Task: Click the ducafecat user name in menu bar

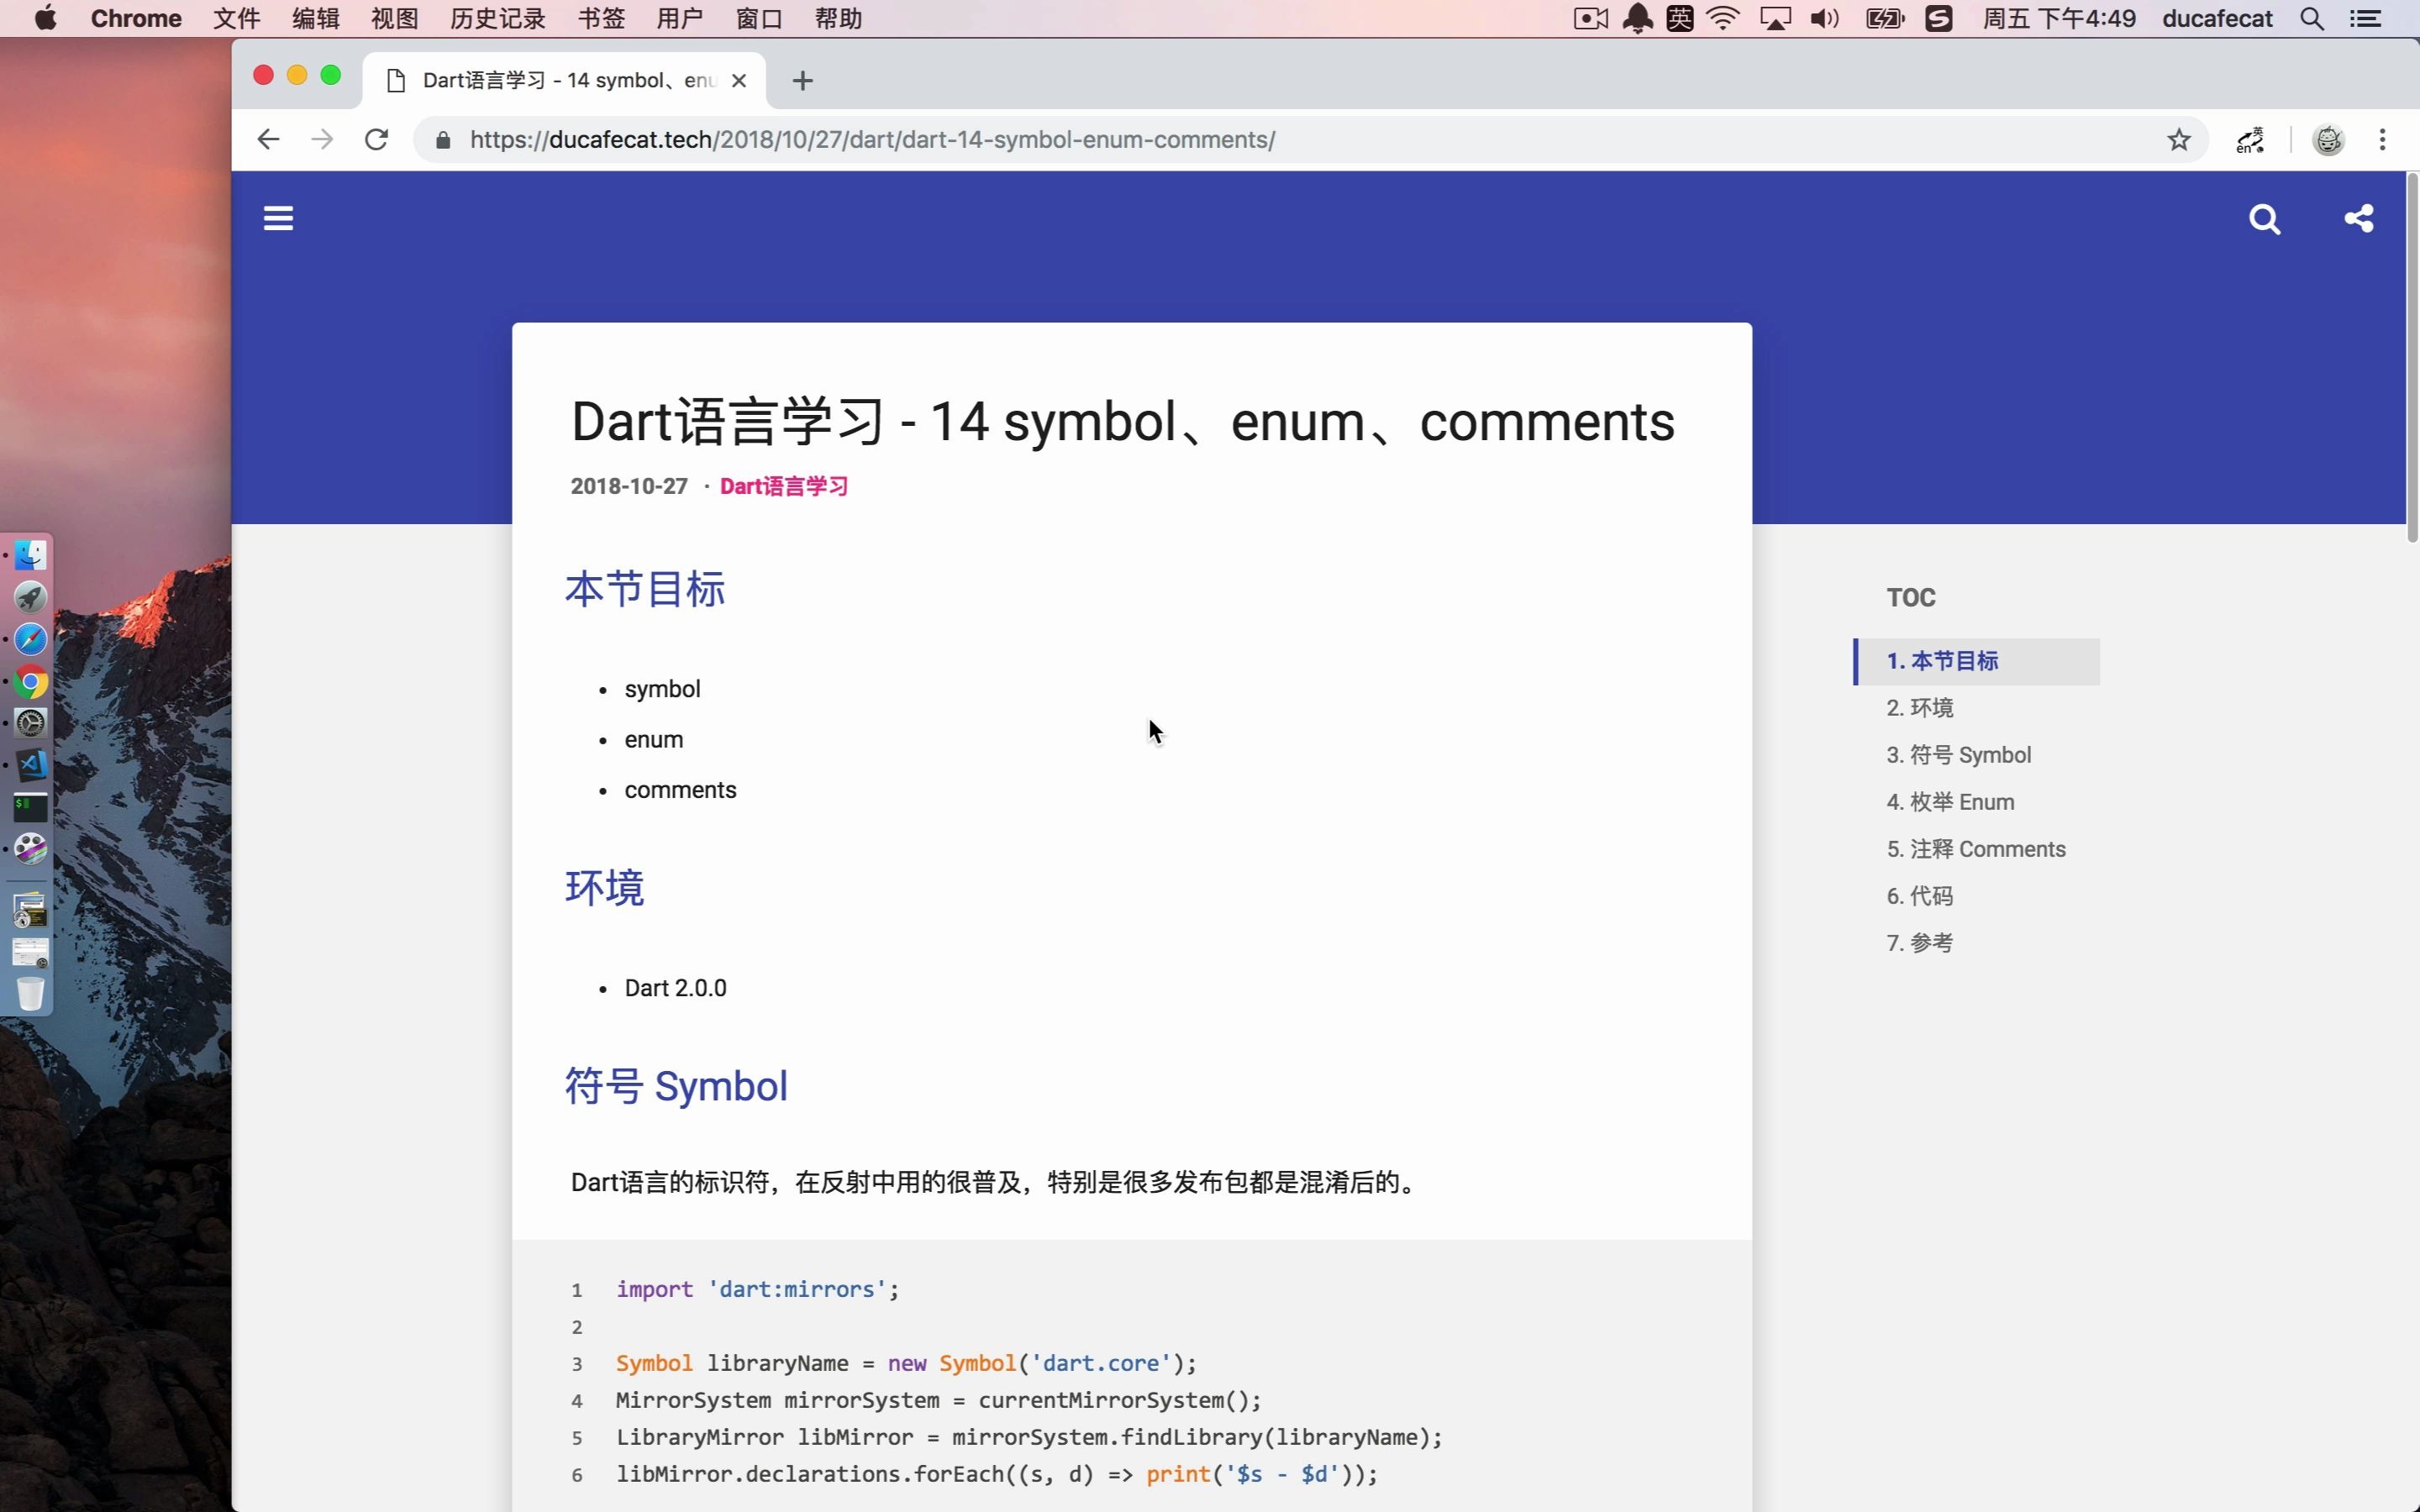Action: [2217, 18]
